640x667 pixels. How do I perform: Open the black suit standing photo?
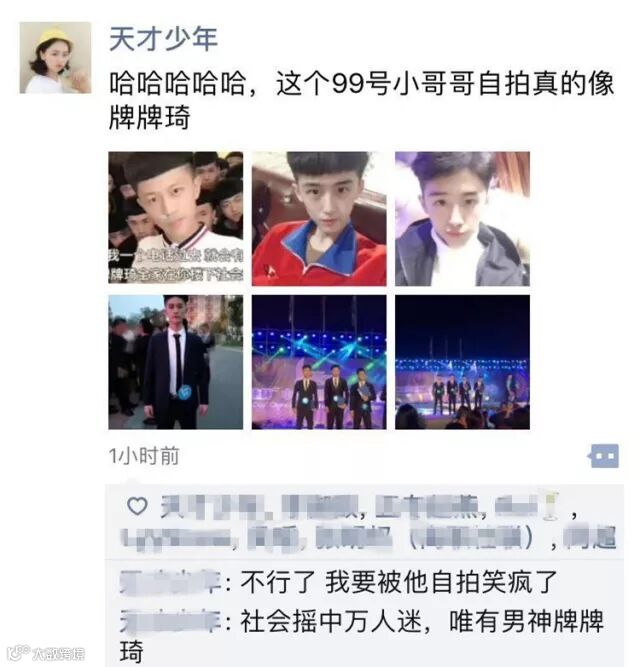[176, 362]
